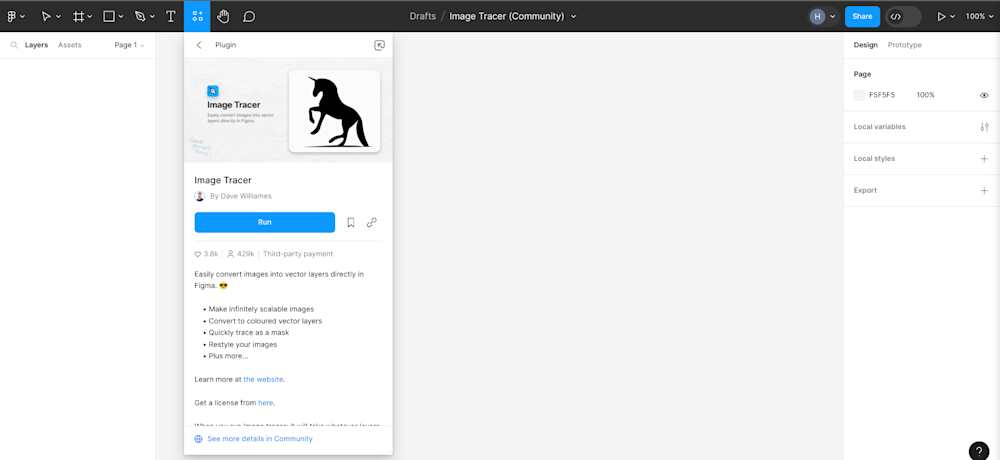The image size is (1000, 460).
Task: Open the Figma main menu
Action: coord(11,17)
